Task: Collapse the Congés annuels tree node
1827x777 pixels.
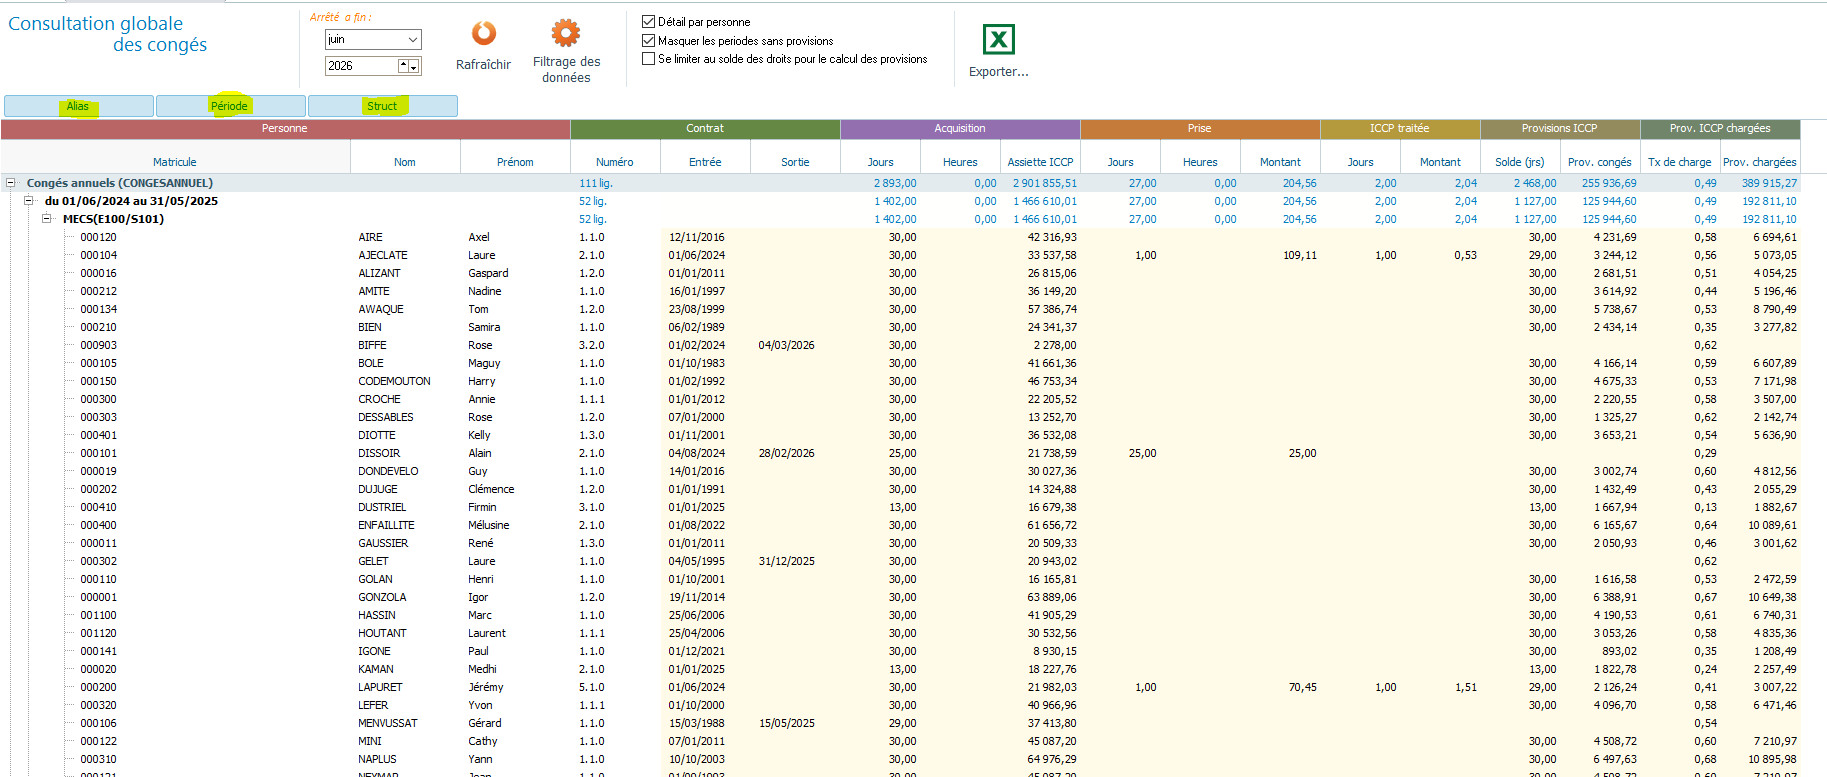Action: point(11,183)
